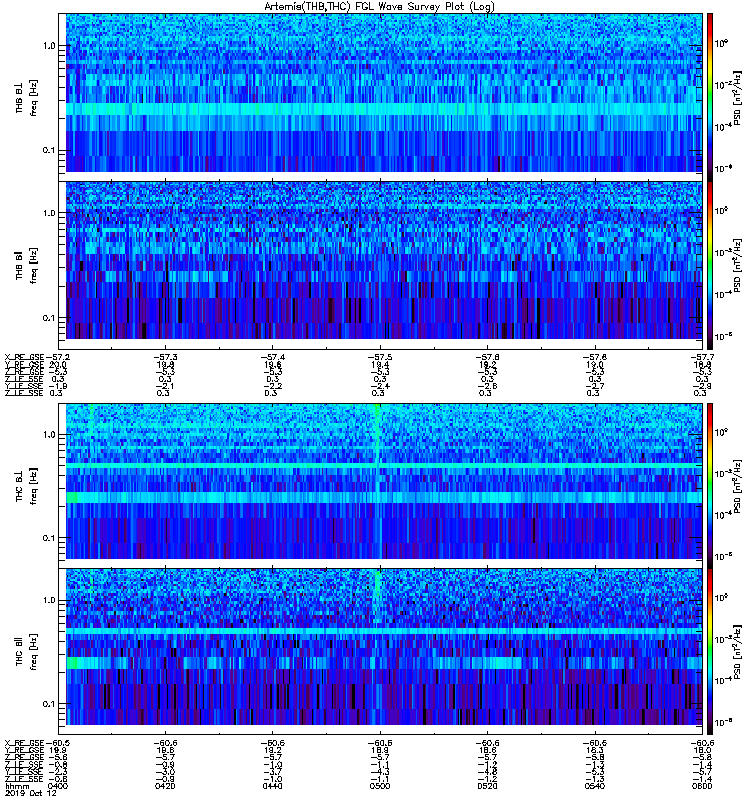The height and width of the screenshot is (800, 750).
Task: Click the 0520 time tick label
Action: [x=487, y=786]
